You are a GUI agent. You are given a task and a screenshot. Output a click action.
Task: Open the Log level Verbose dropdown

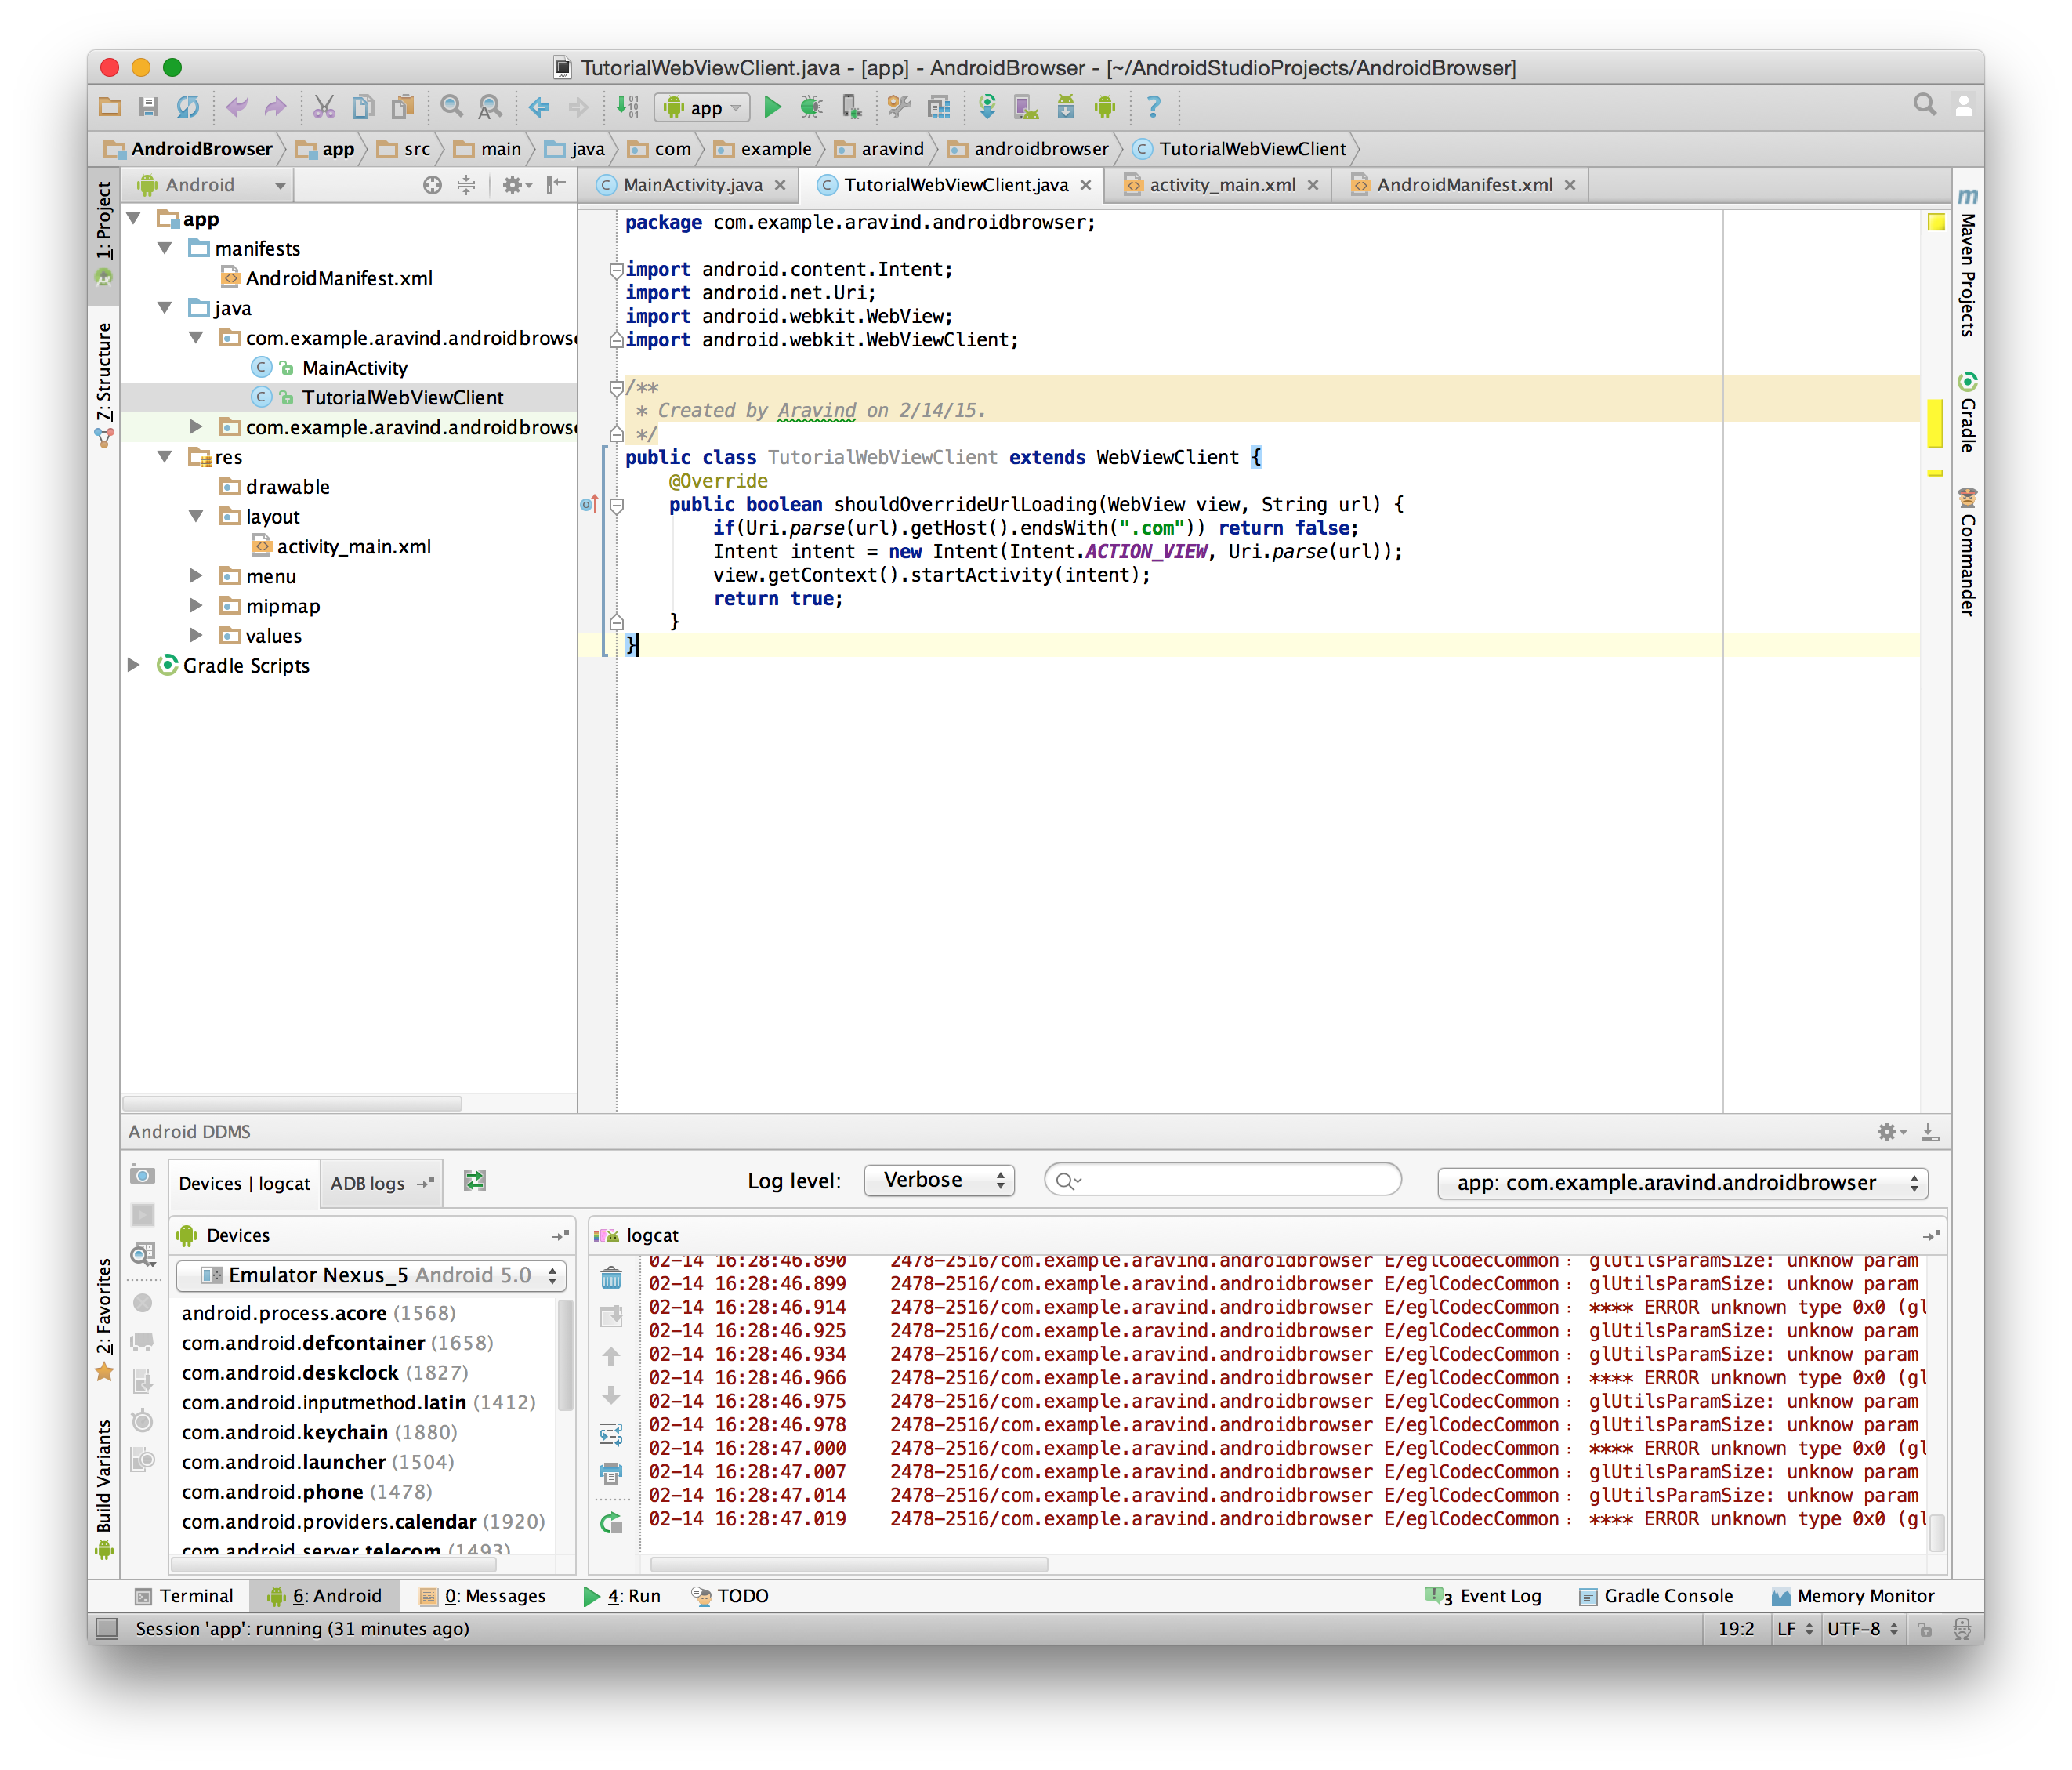point(939,1181)
